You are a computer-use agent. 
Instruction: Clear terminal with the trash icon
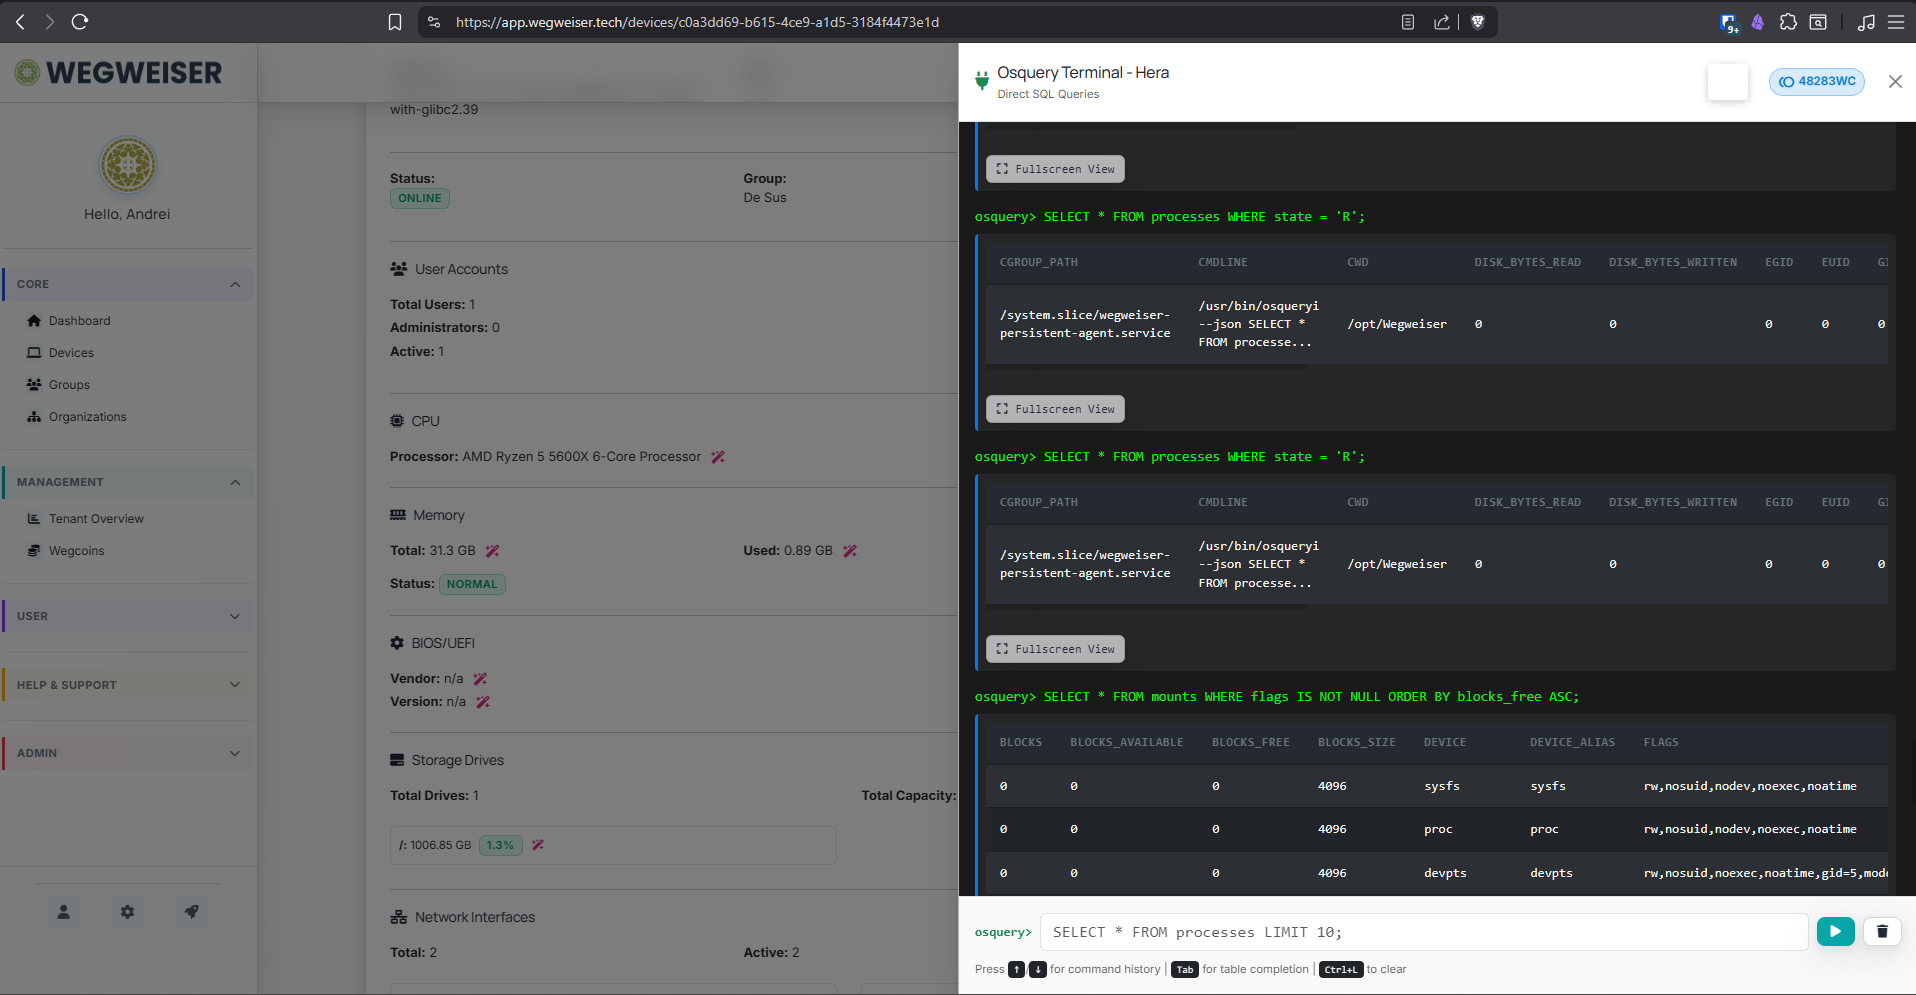(x=1882, y=931)
